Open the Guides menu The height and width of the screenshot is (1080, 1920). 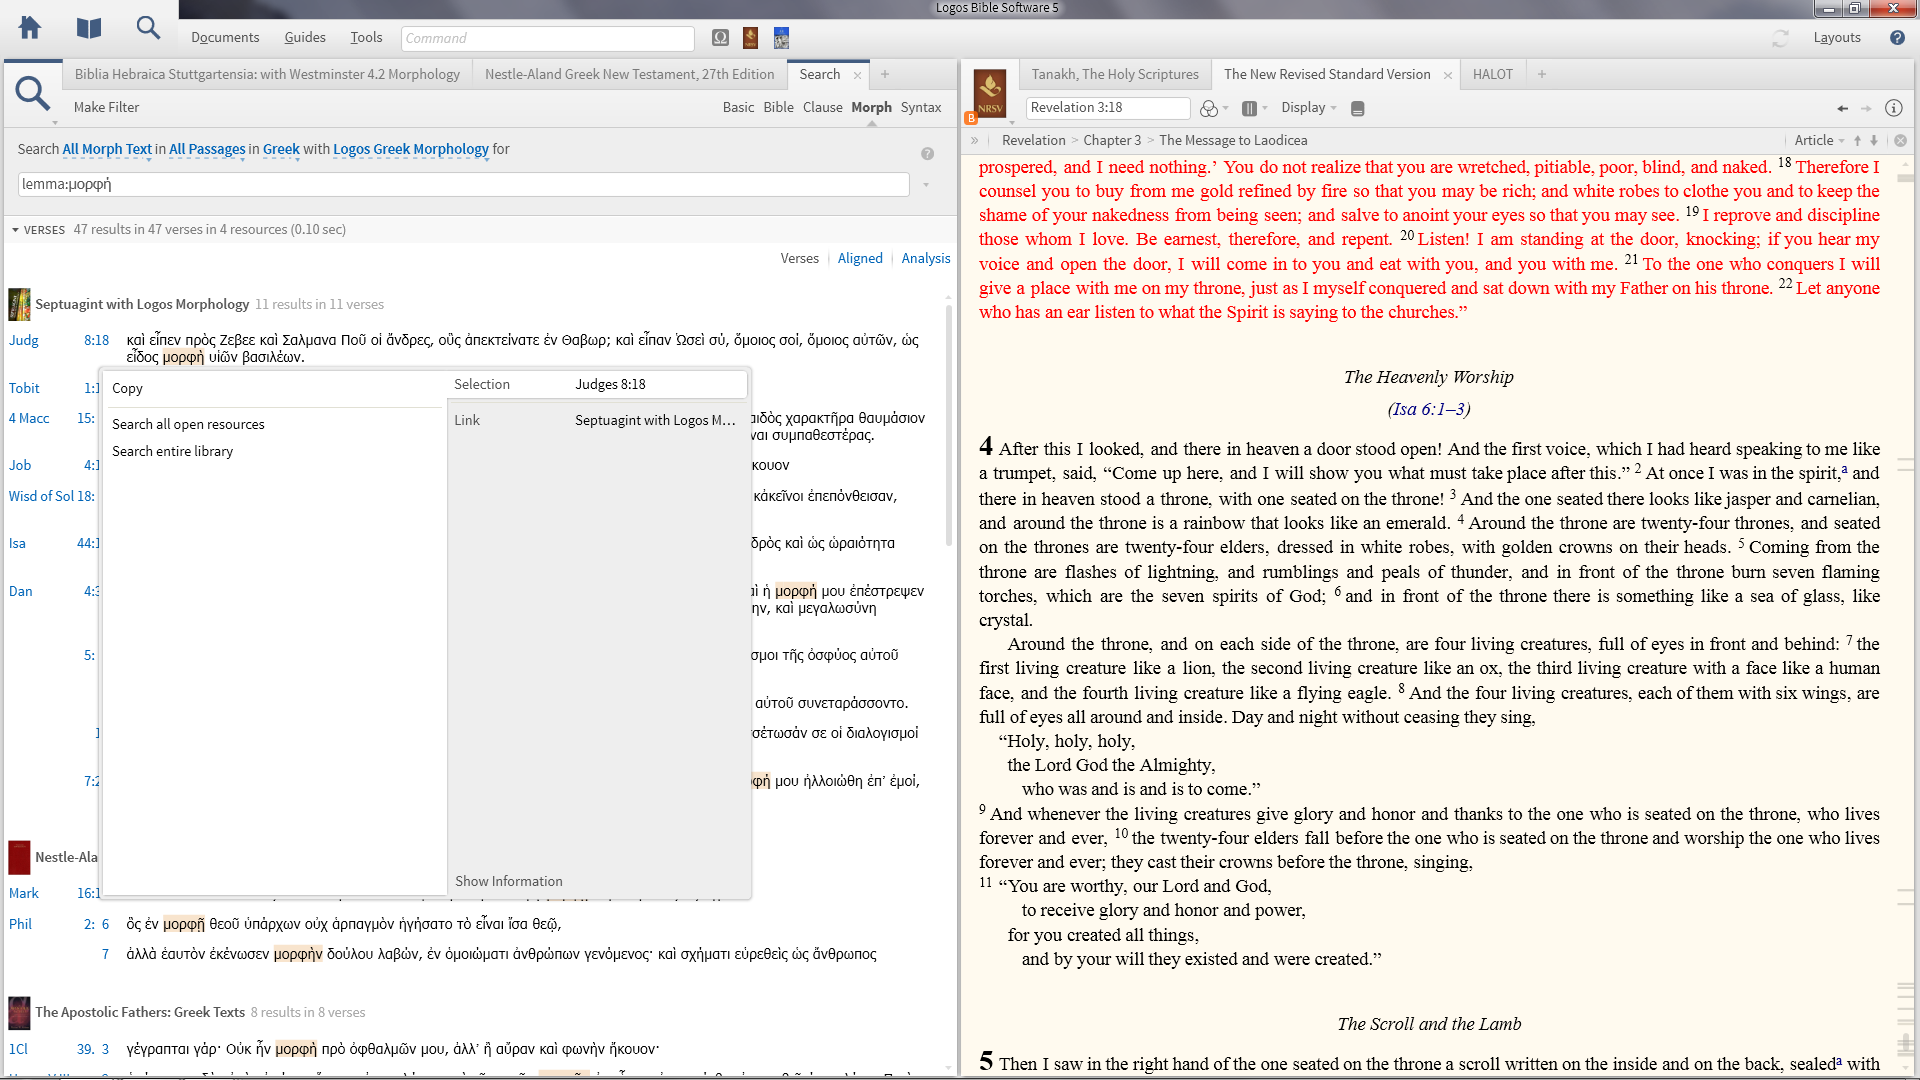click(305, 38)
